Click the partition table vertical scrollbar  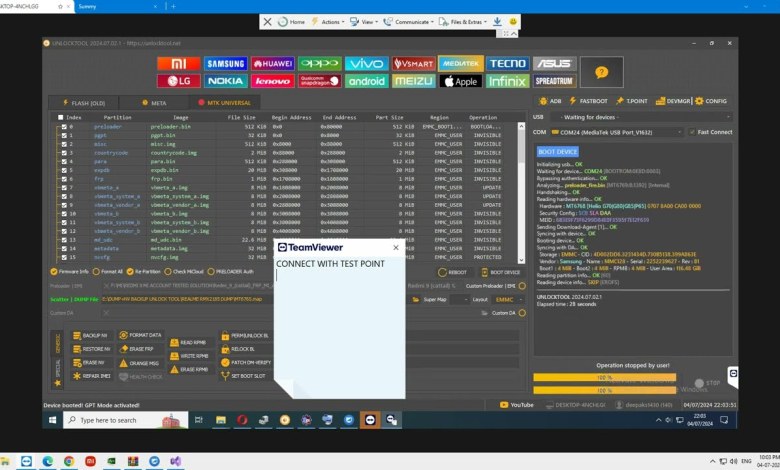[x=521, y=193]
